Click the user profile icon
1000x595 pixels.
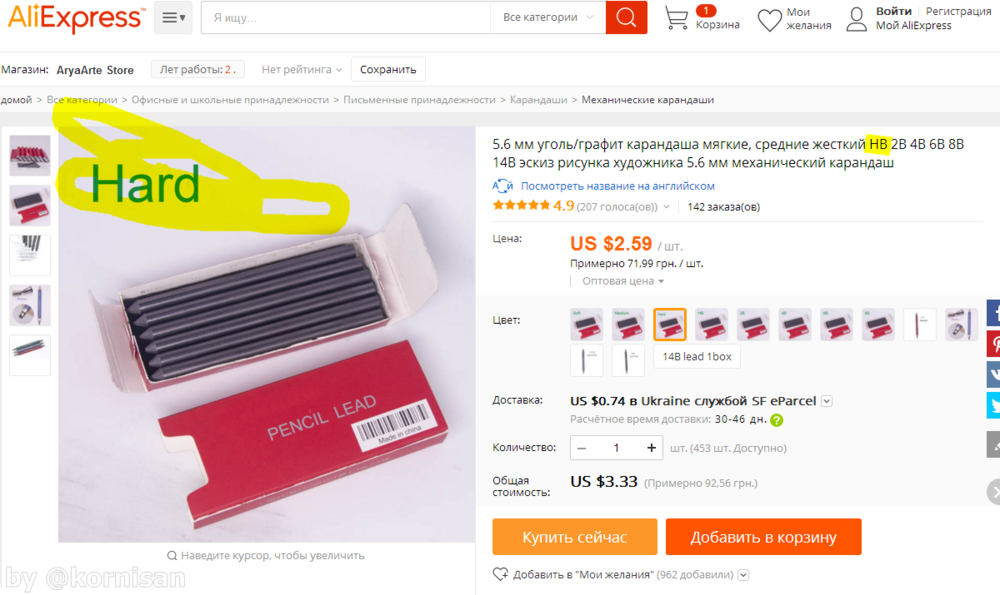[857, 19]
